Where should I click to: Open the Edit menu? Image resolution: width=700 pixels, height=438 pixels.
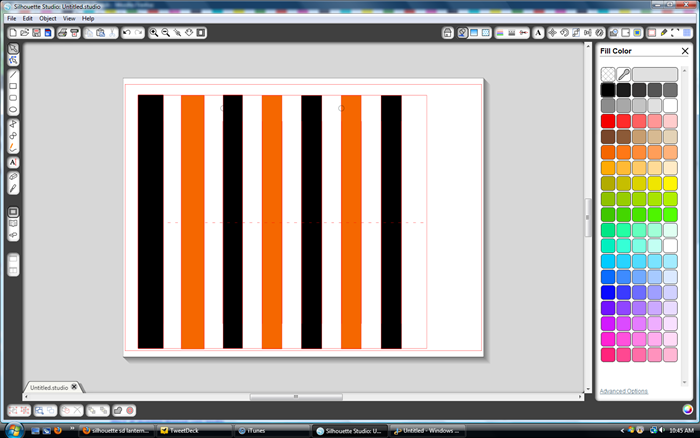coord(28,18)
